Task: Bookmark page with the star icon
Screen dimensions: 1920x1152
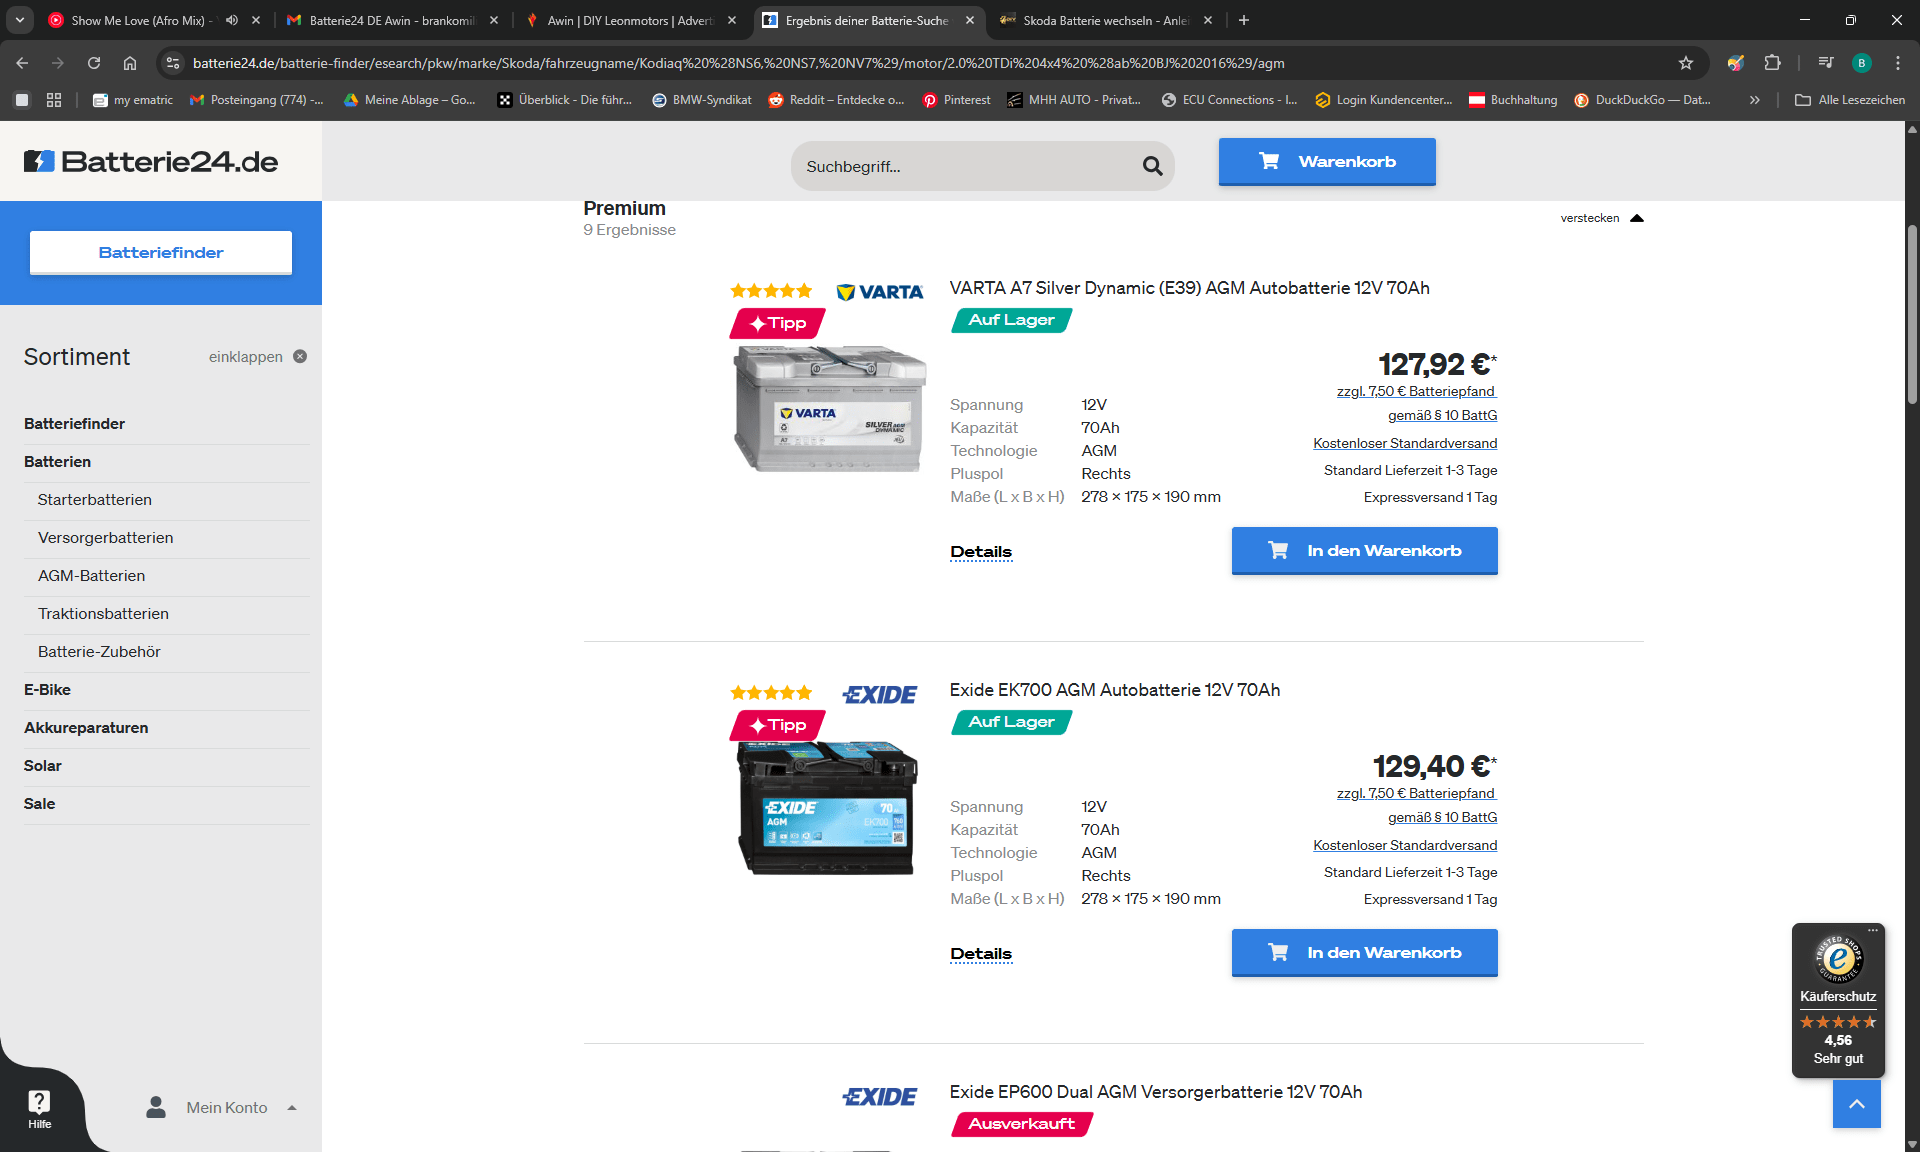Action: point(1686,63)
